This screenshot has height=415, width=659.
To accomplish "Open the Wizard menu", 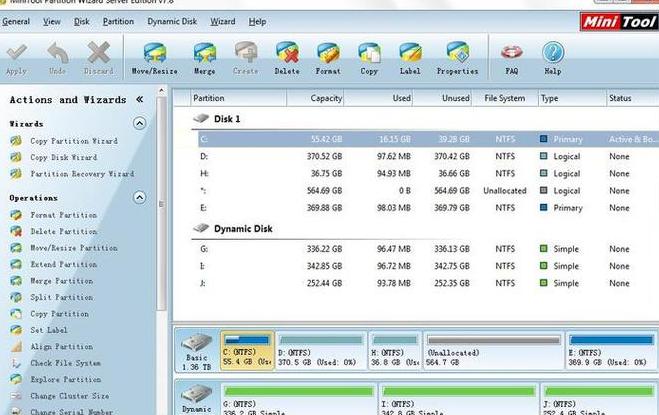I will coord(223,21).
